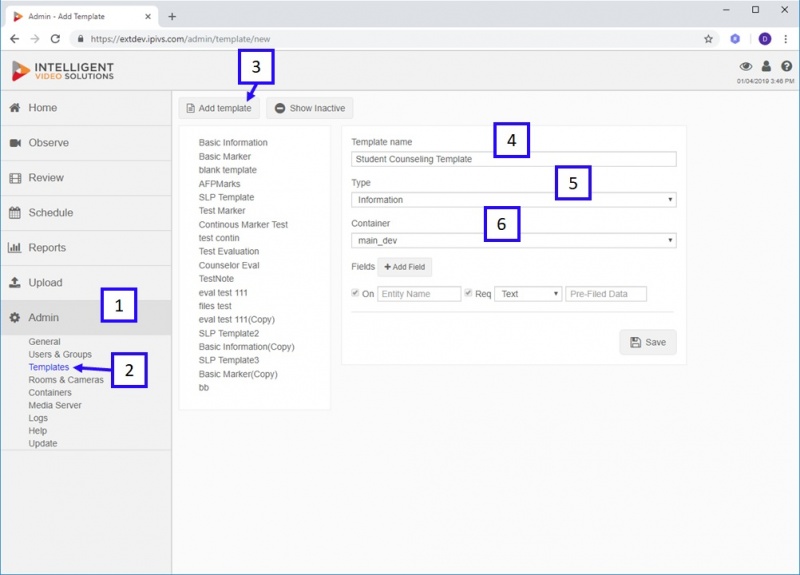Screen dimensions: 800x575
Task: Open the Home menu item
Action: pos(86,108)
